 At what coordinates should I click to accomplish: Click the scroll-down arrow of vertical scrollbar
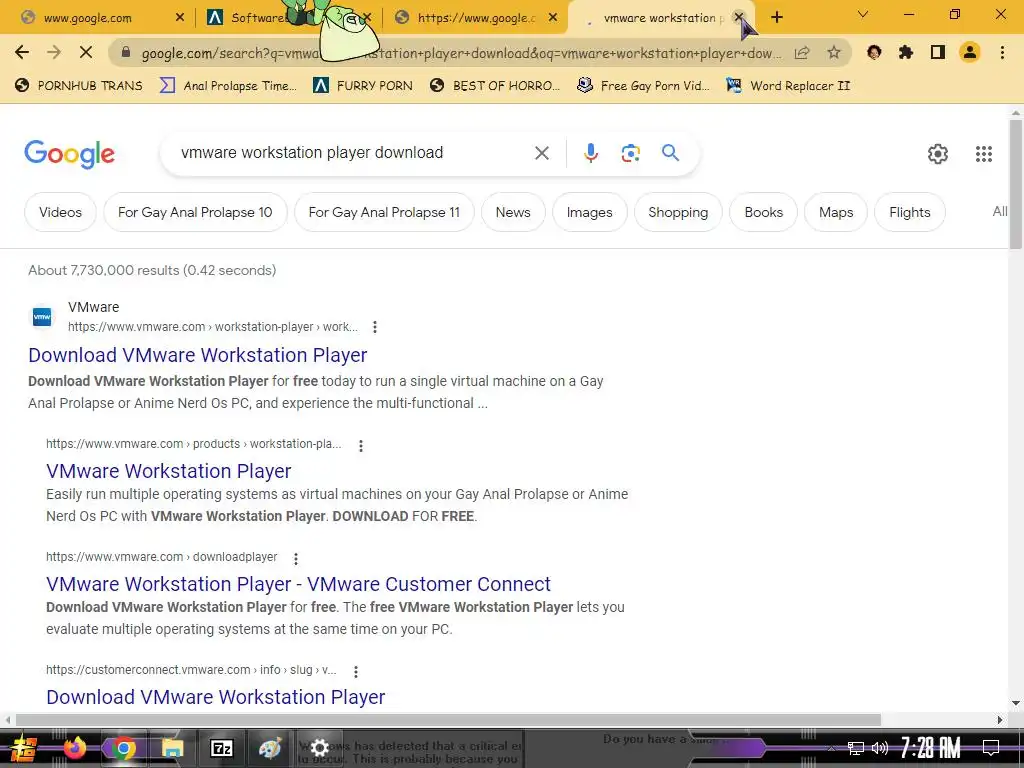coord(1015,703)
